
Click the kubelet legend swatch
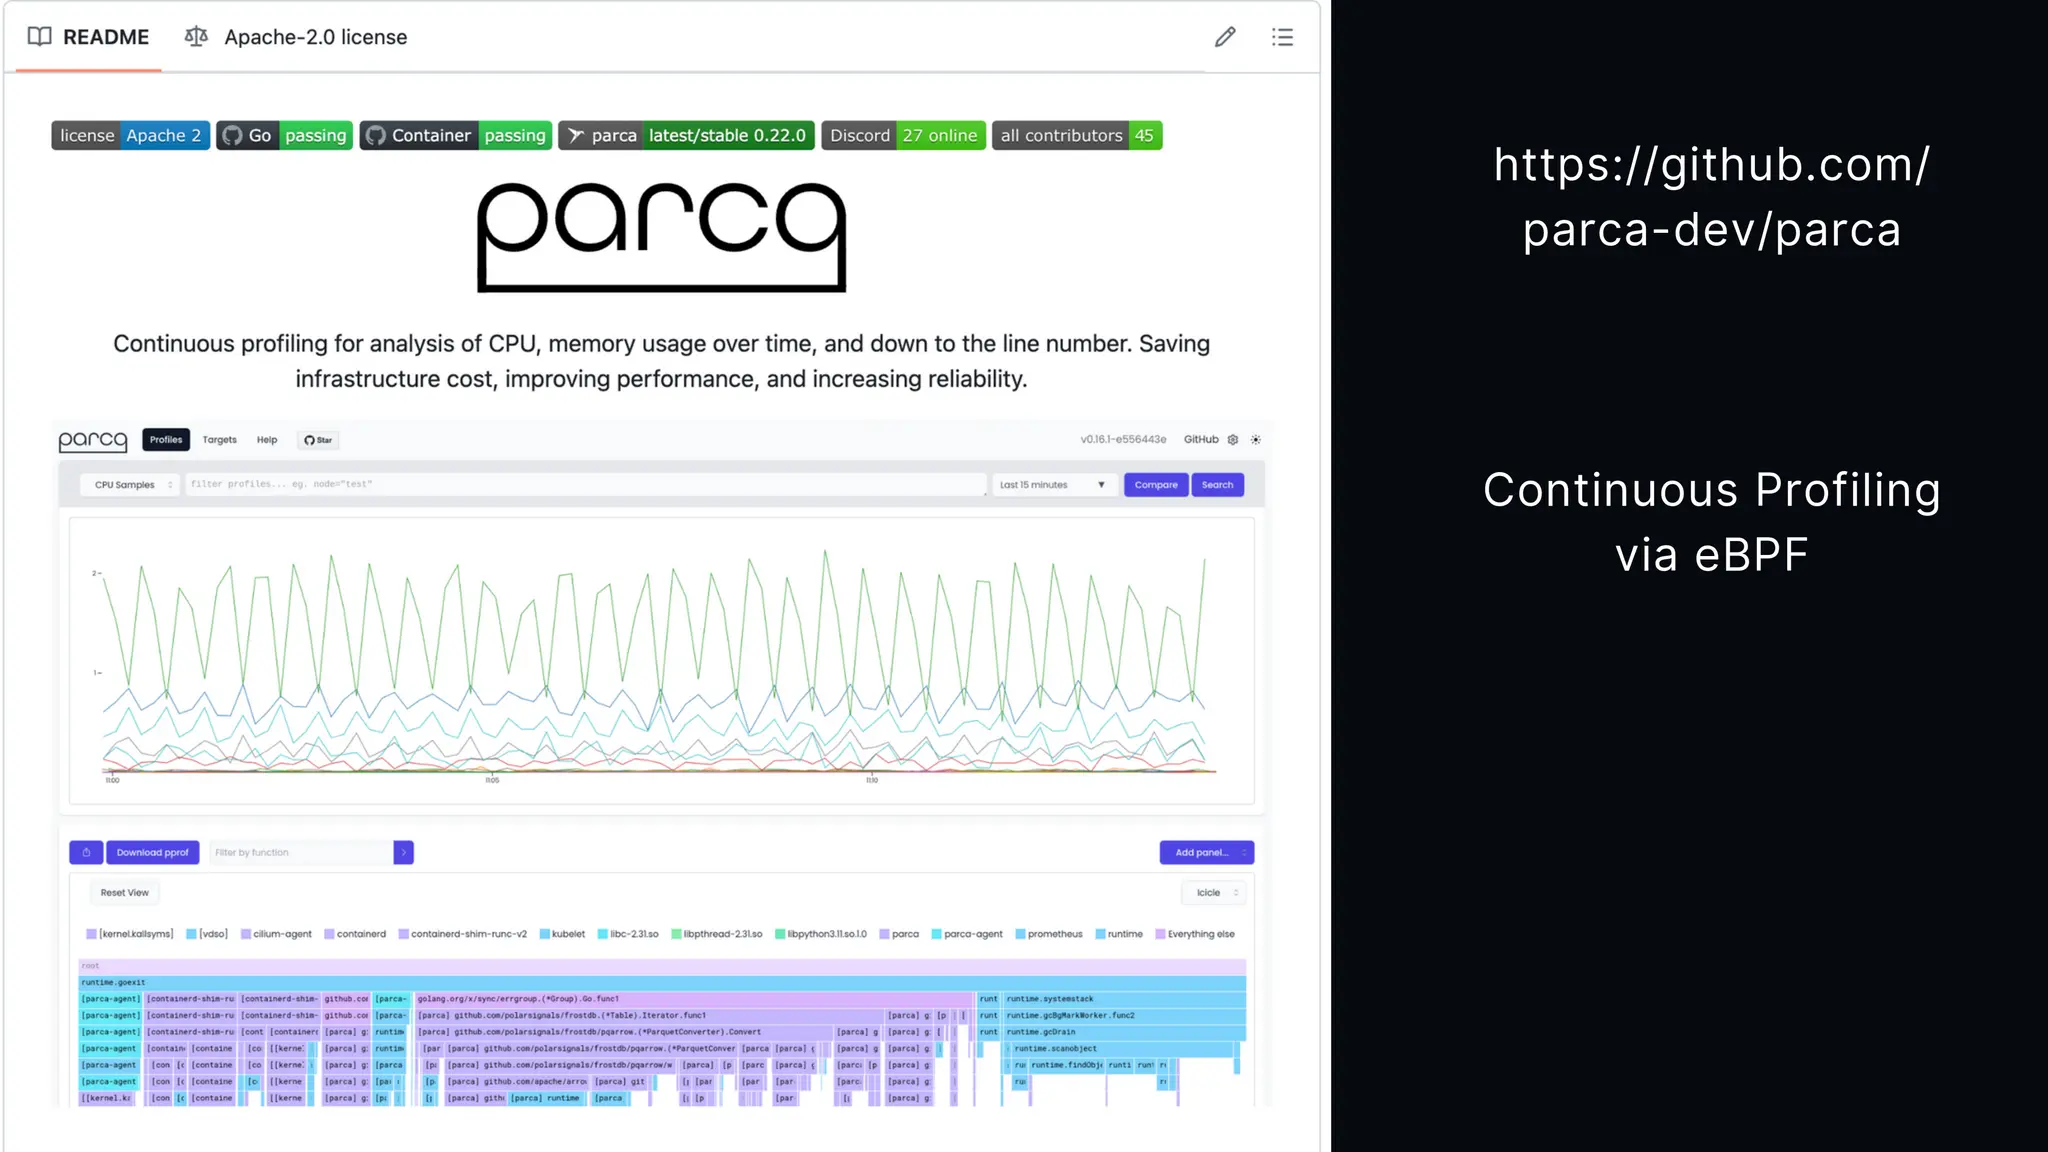click(545, 934)
